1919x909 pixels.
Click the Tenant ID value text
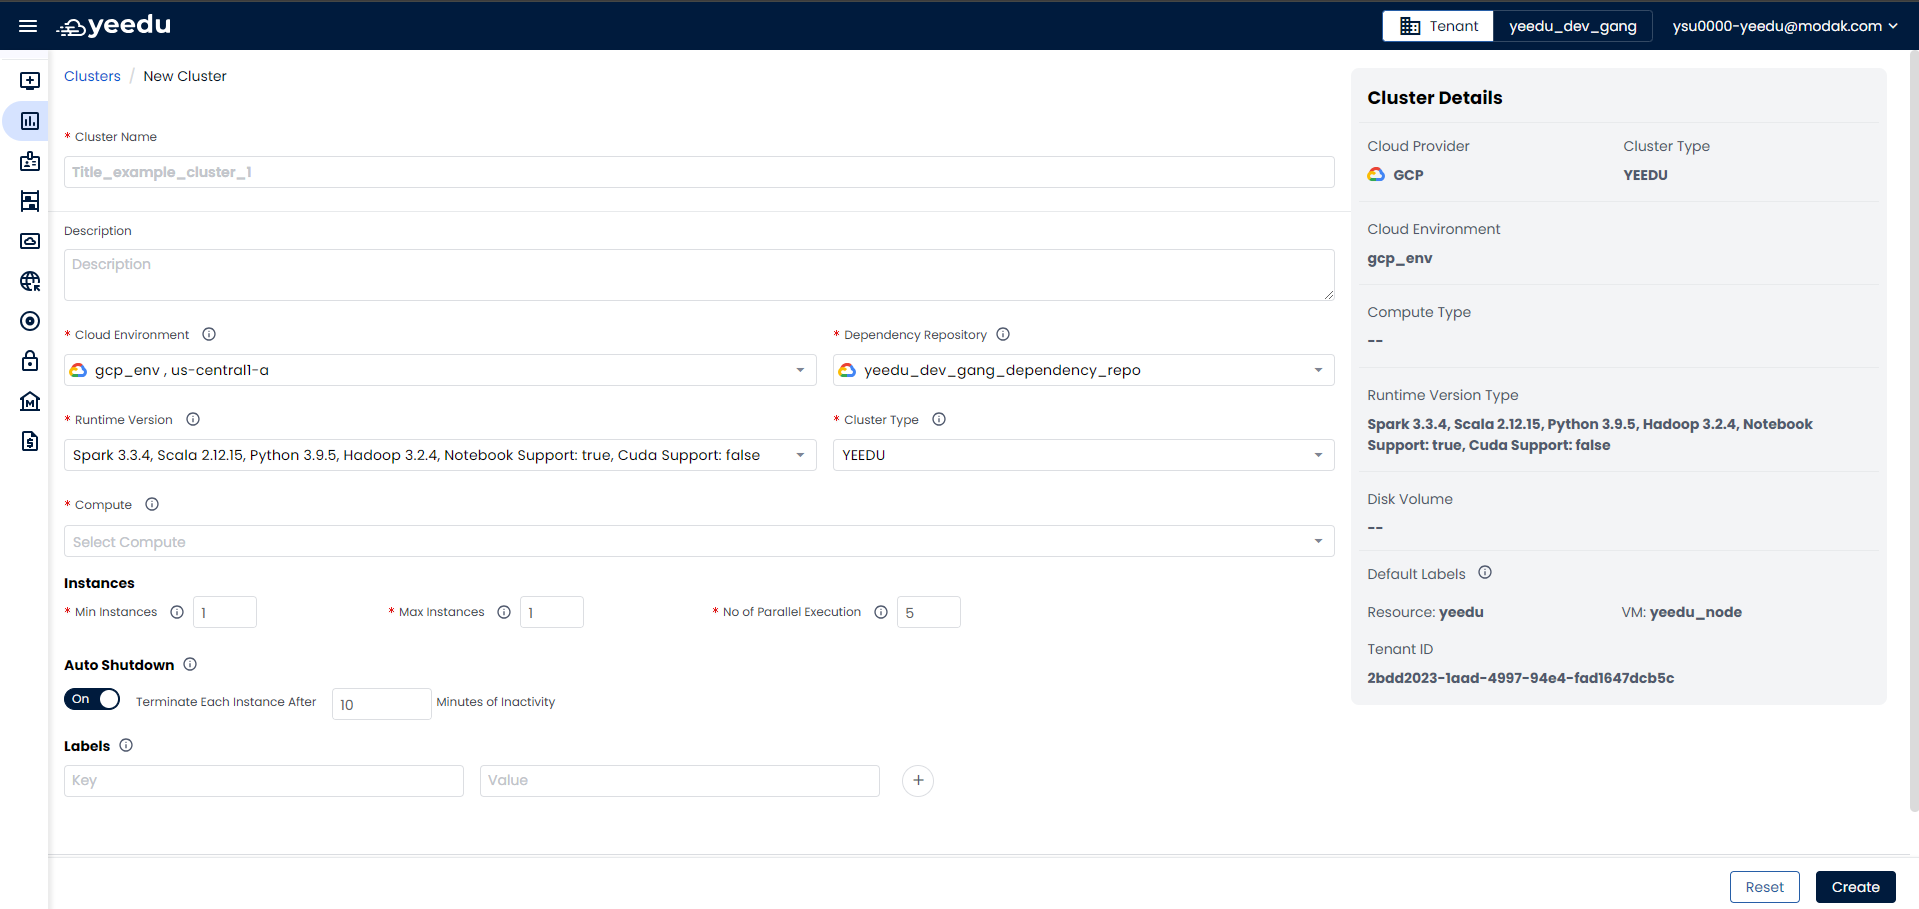1520,678
